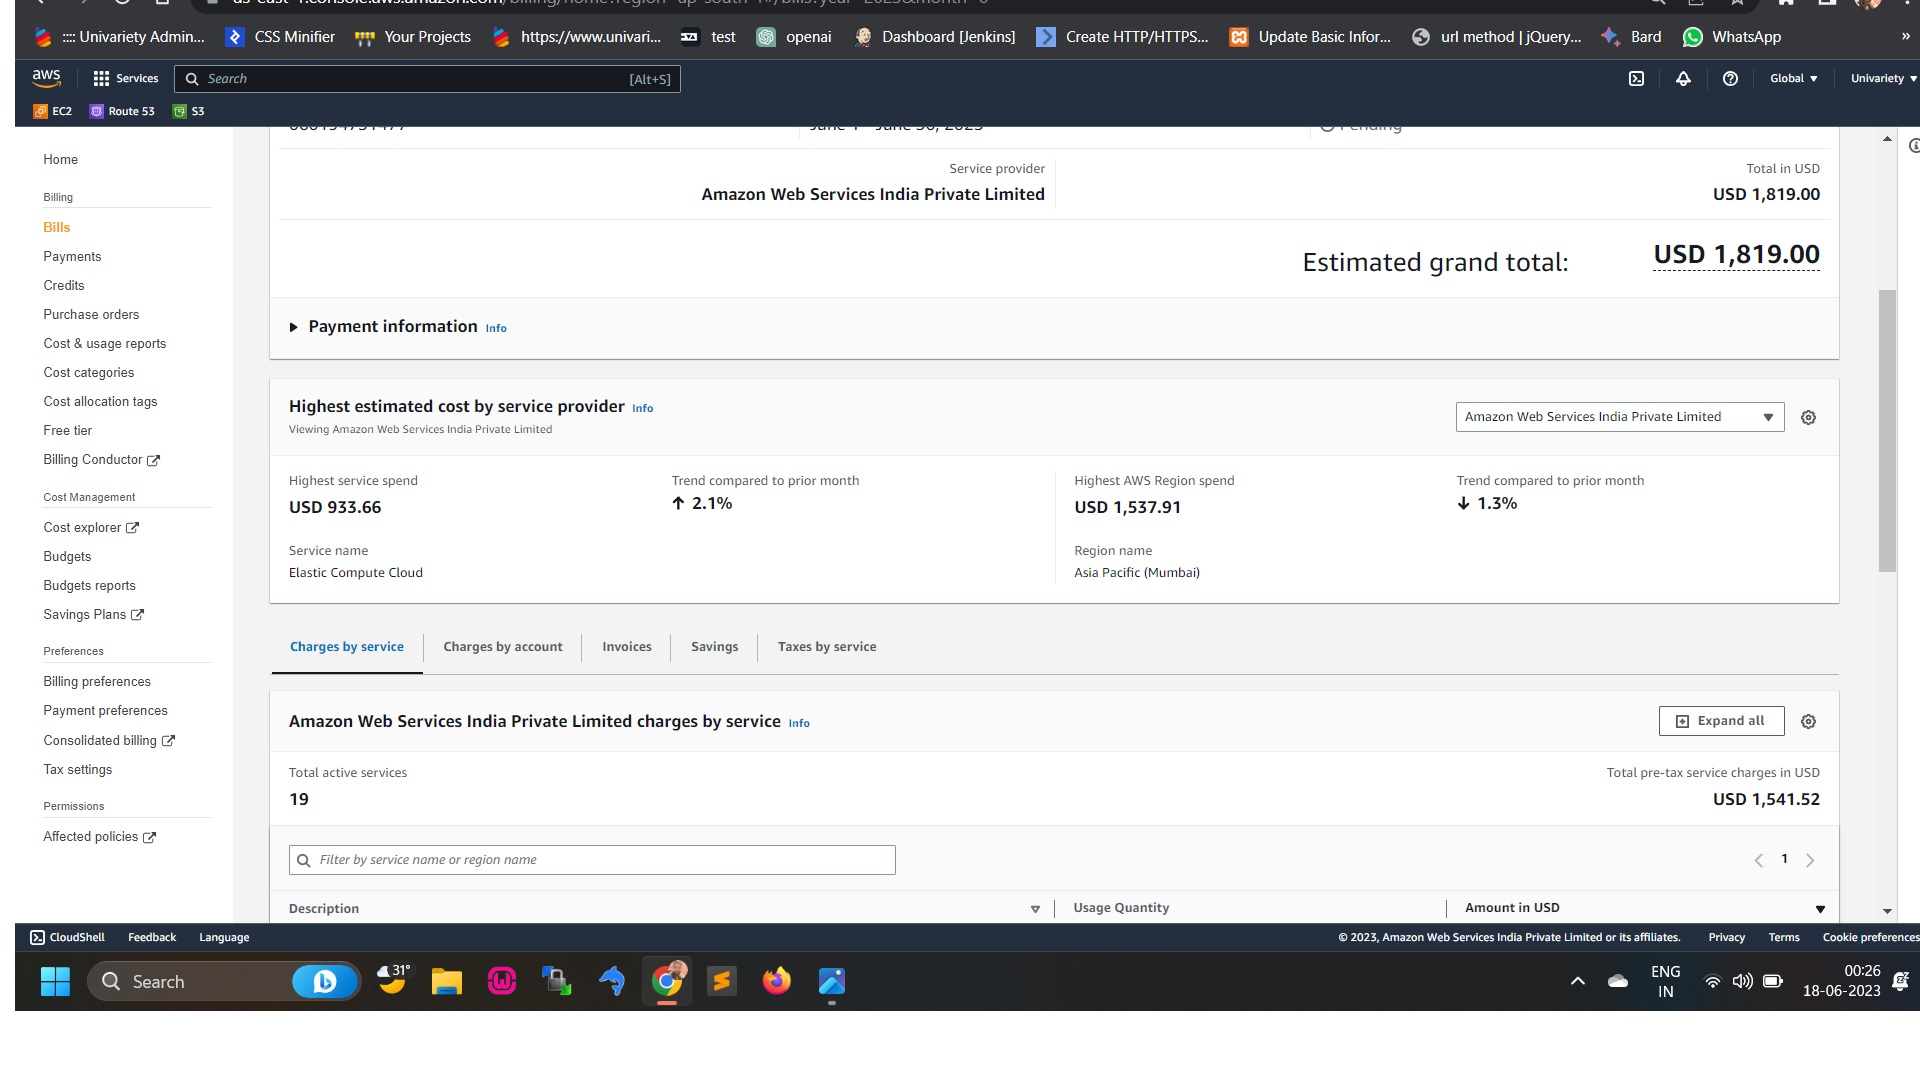Open Credits in billing sidebar
This screenshot has width=1920, height=1080.
click(64, 286)
